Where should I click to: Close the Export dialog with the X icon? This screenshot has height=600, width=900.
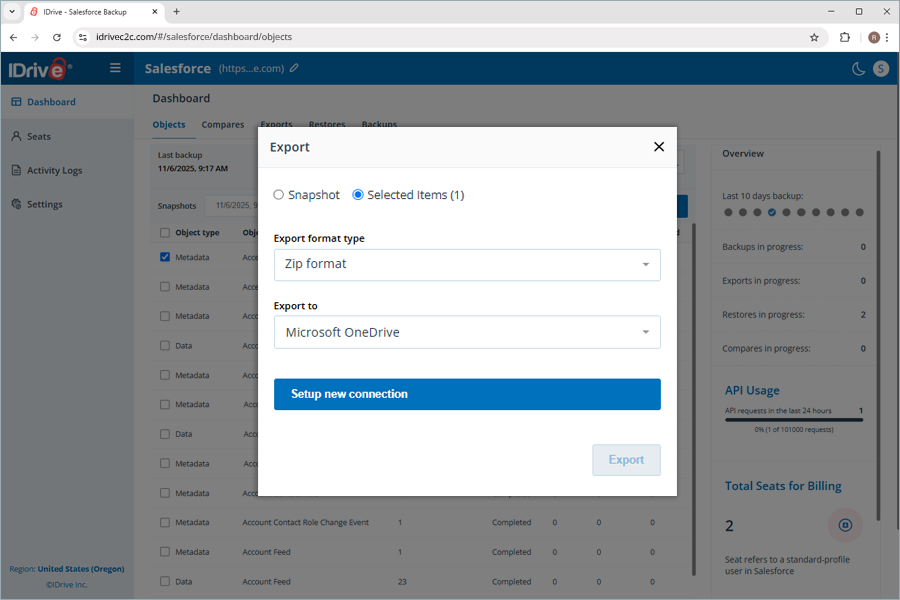[659, 147]
